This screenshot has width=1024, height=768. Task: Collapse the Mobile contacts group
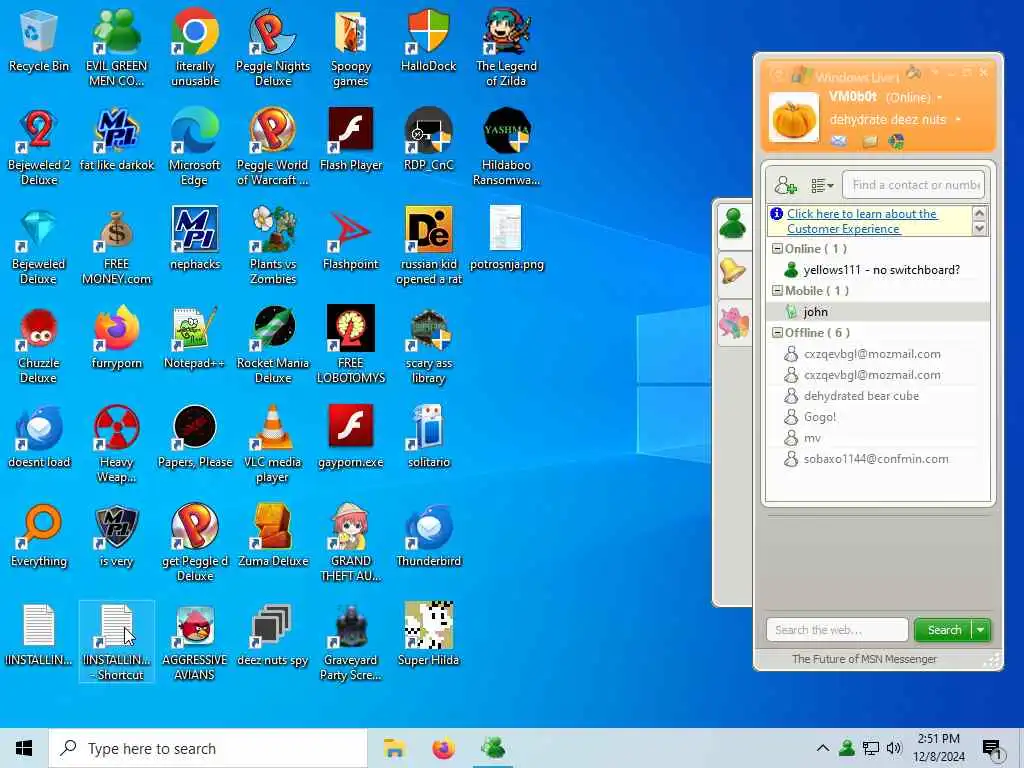coord(777,291)
